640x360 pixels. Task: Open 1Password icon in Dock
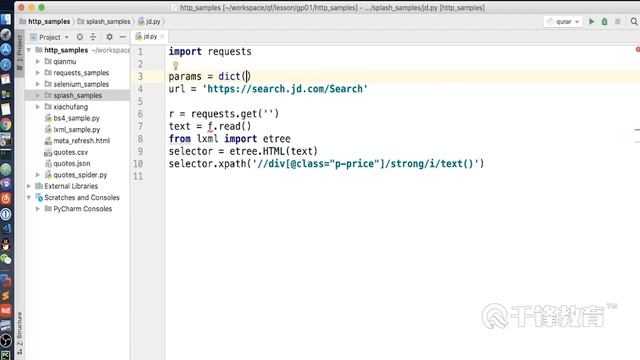tap(6, 214)
